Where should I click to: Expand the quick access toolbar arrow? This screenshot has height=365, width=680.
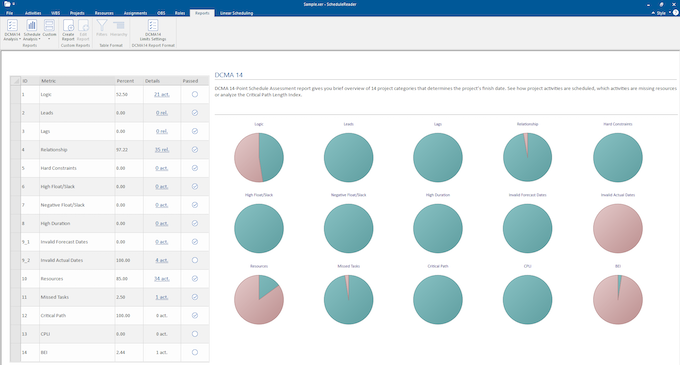14,4
